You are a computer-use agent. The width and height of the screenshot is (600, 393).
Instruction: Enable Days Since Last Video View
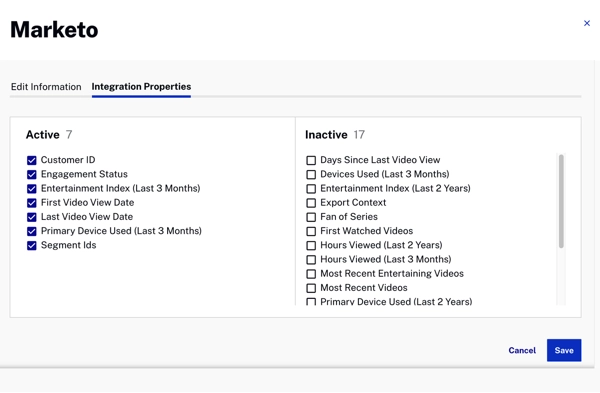click(311, 160)
